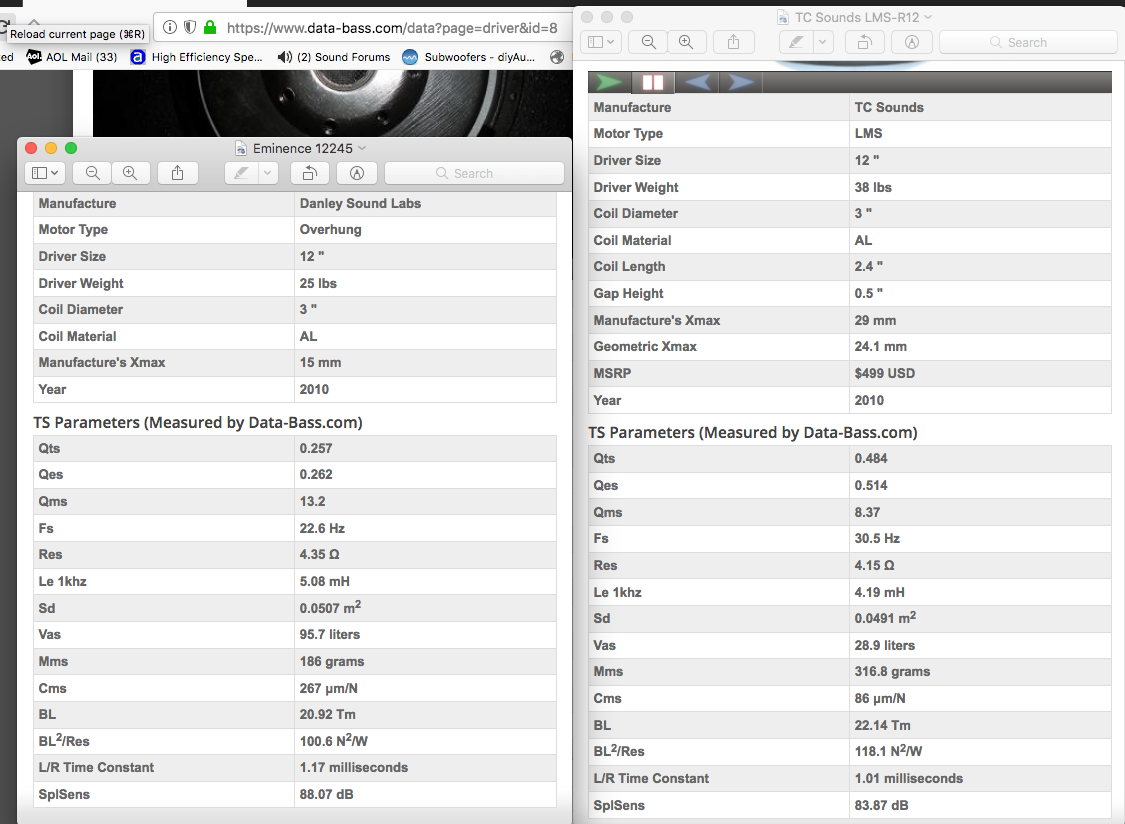The width and height of the screenshot is (1125, 824).
Task: Zoom out in Eminence 12245 window
Action: (x=93, y=173)
